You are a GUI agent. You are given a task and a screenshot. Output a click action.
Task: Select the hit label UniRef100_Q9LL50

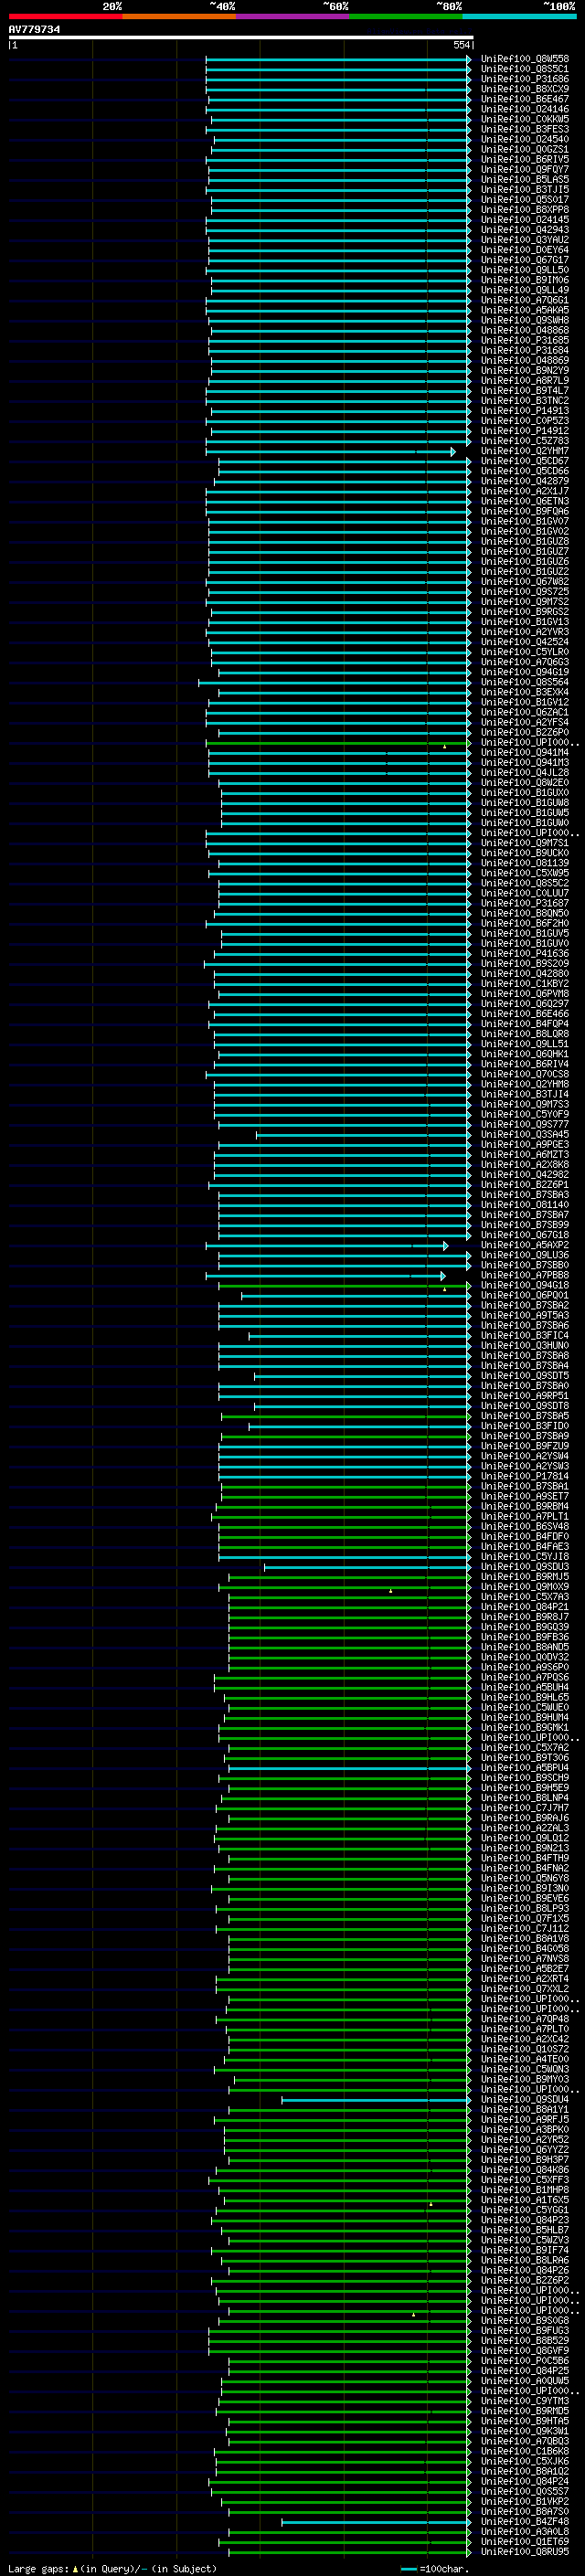524,270
